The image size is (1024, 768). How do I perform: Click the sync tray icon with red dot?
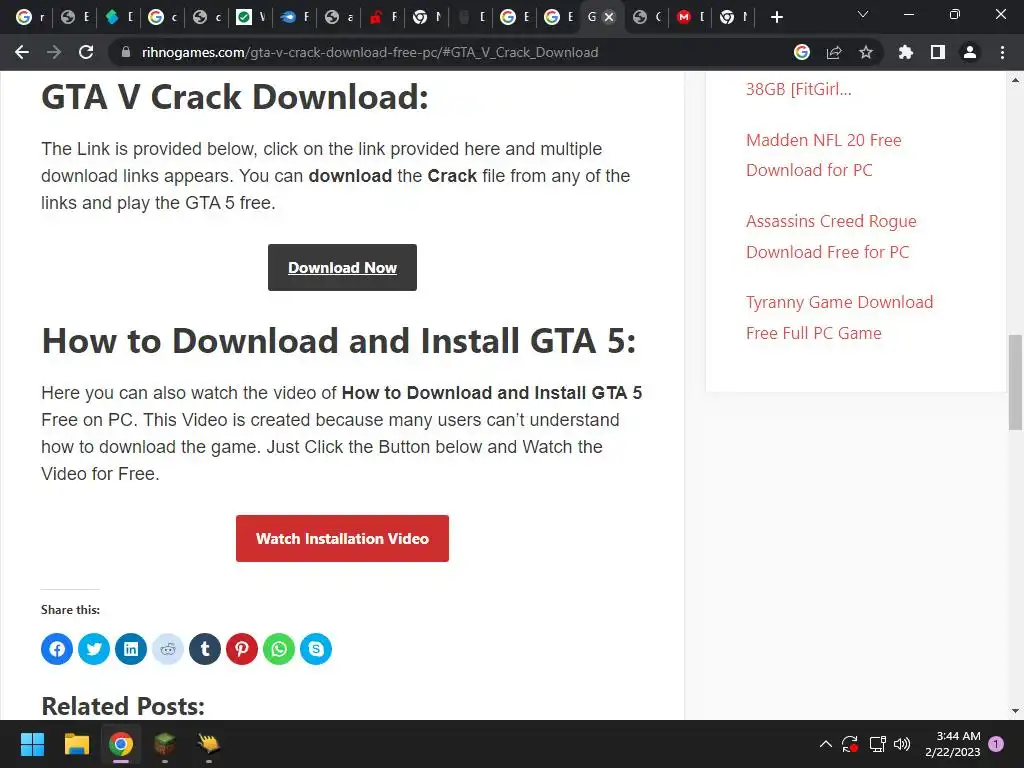pos(850,744)
